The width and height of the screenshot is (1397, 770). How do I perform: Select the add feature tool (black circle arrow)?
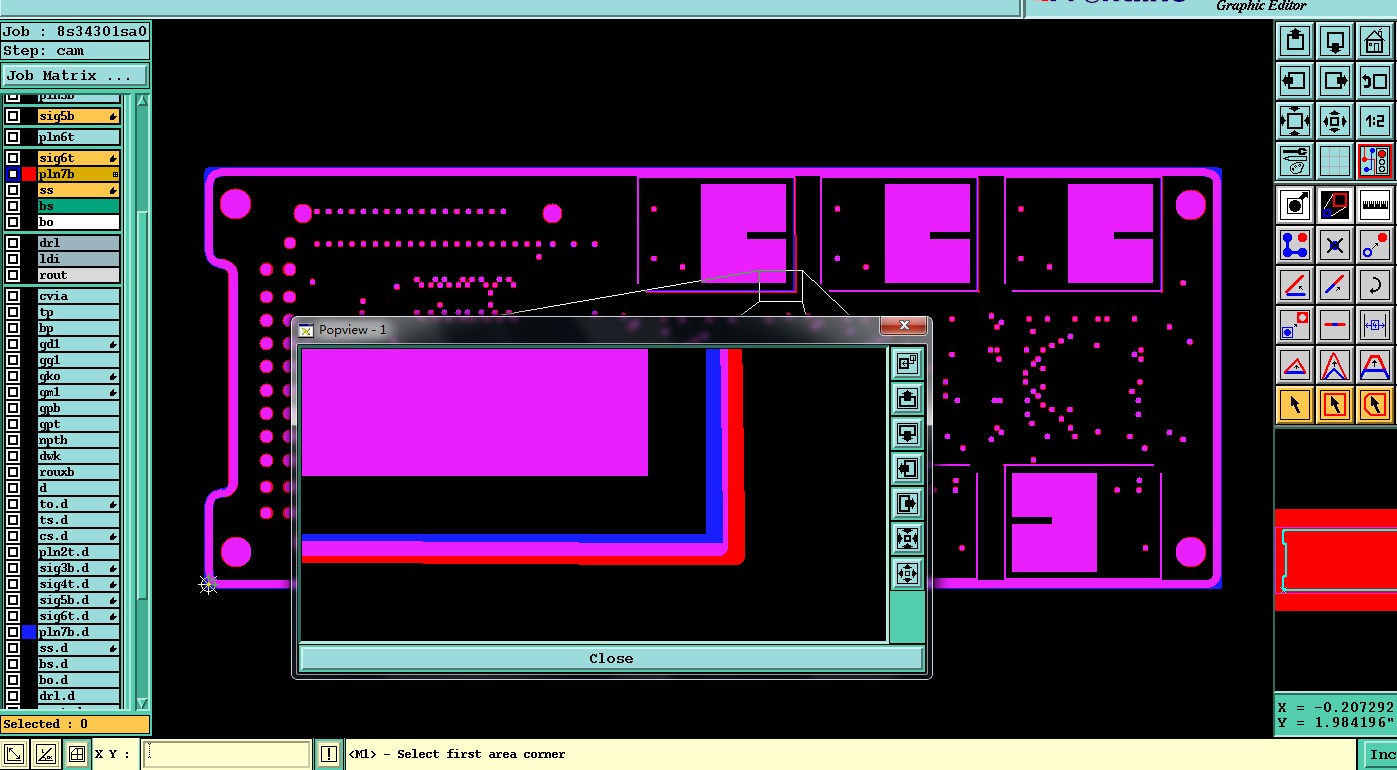(1295, 205)
